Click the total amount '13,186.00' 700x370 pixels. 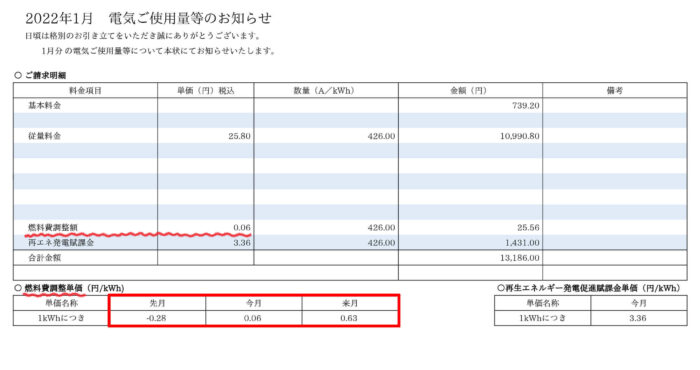tap(520, 258)
